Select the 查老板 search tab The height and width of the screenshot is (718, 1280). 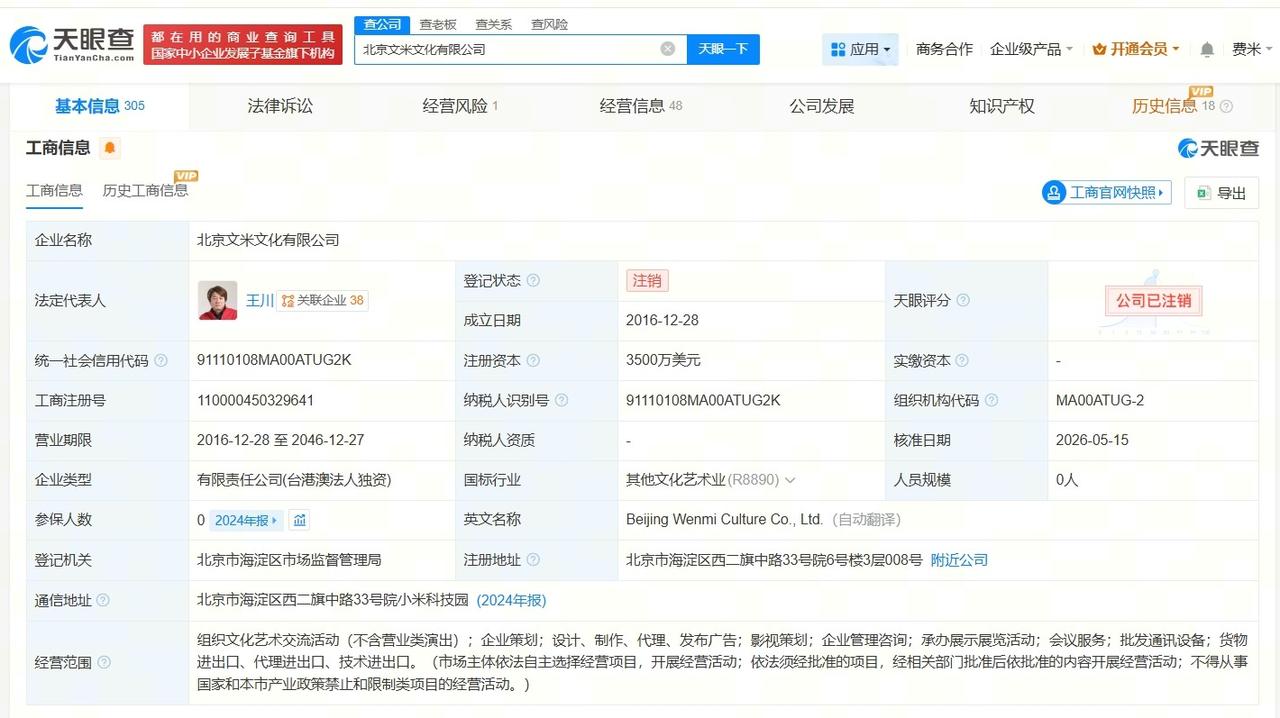click(x=438, y=24)
